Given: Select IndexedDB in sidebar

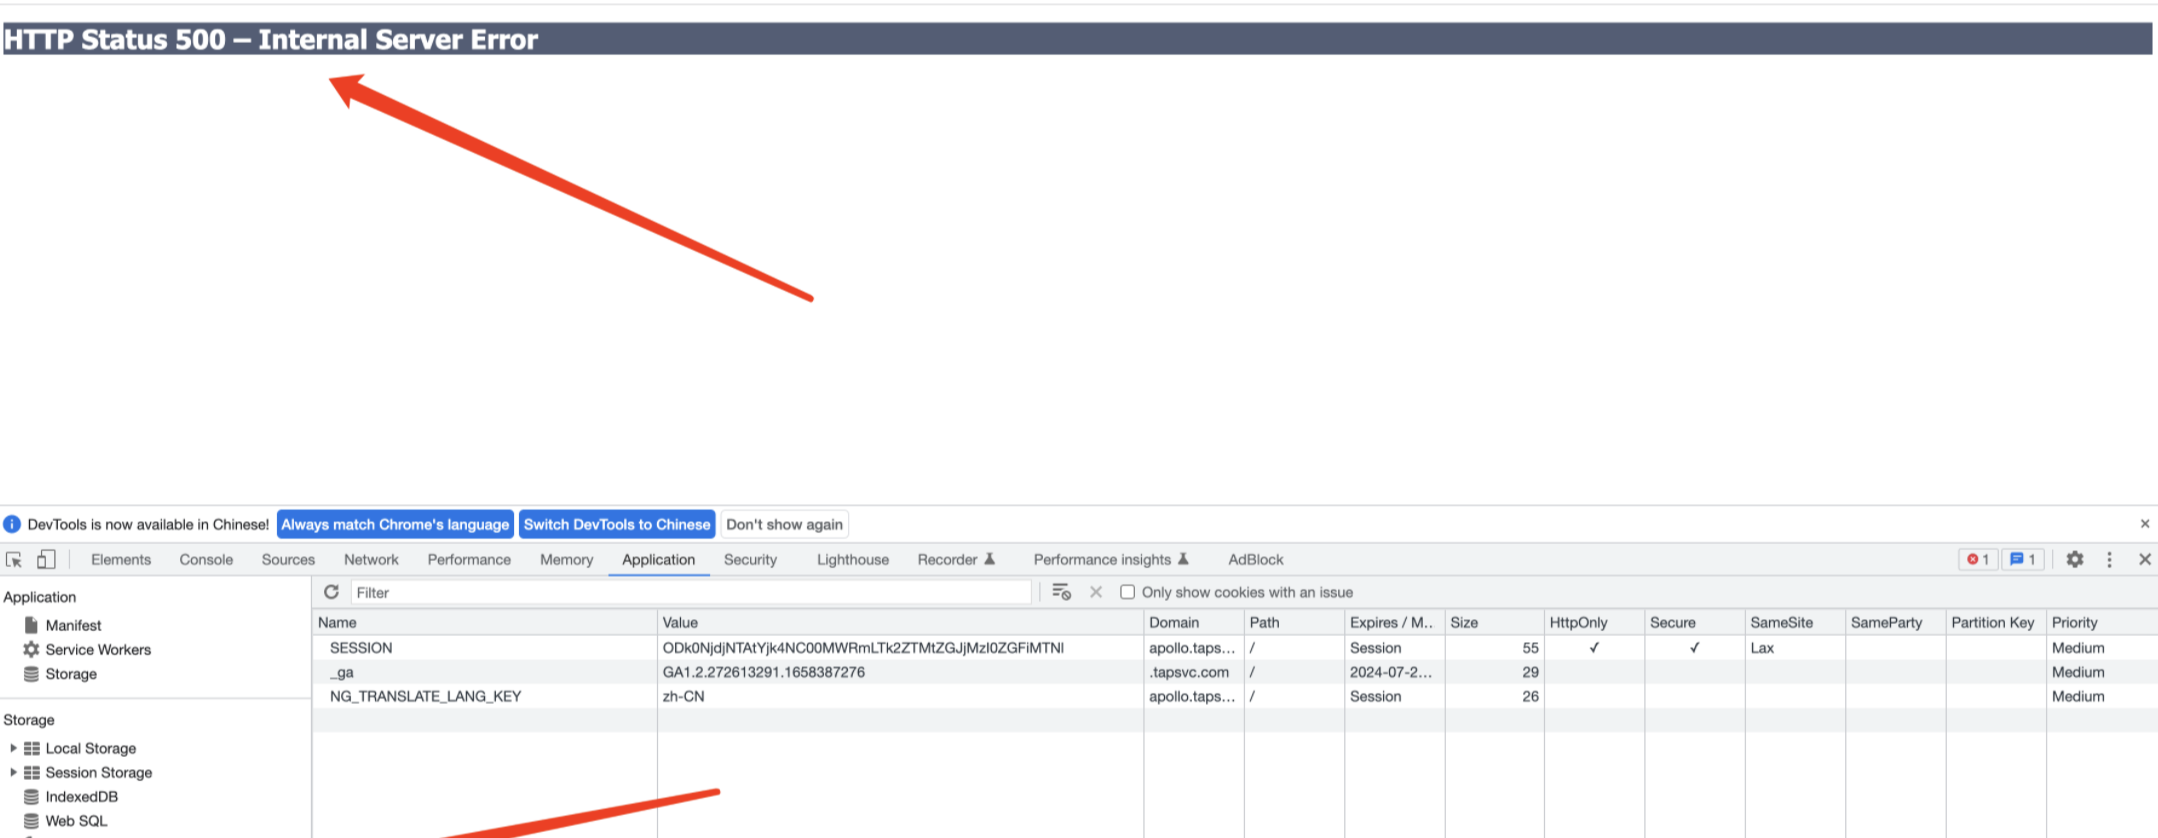Looking at the screenshot, I should (81, 797).
